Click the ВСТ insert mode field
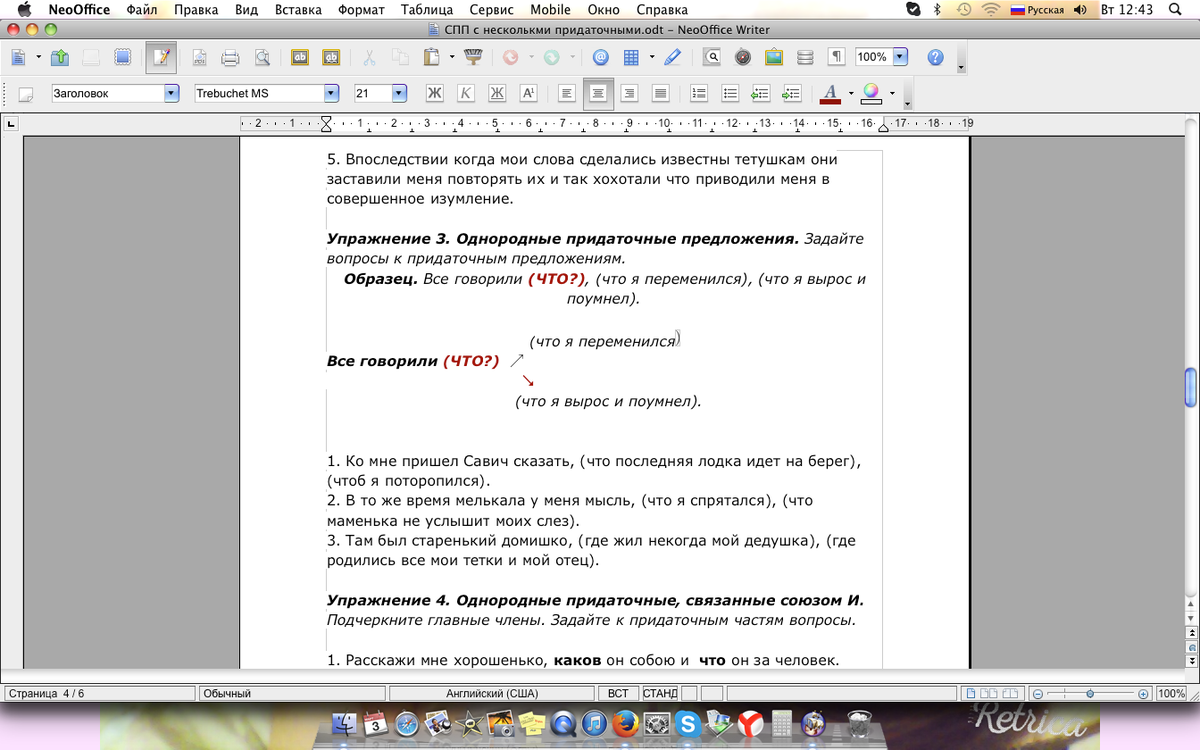Image resolution: width=1200 pixels, height=750 pixels. click(618, 693)
